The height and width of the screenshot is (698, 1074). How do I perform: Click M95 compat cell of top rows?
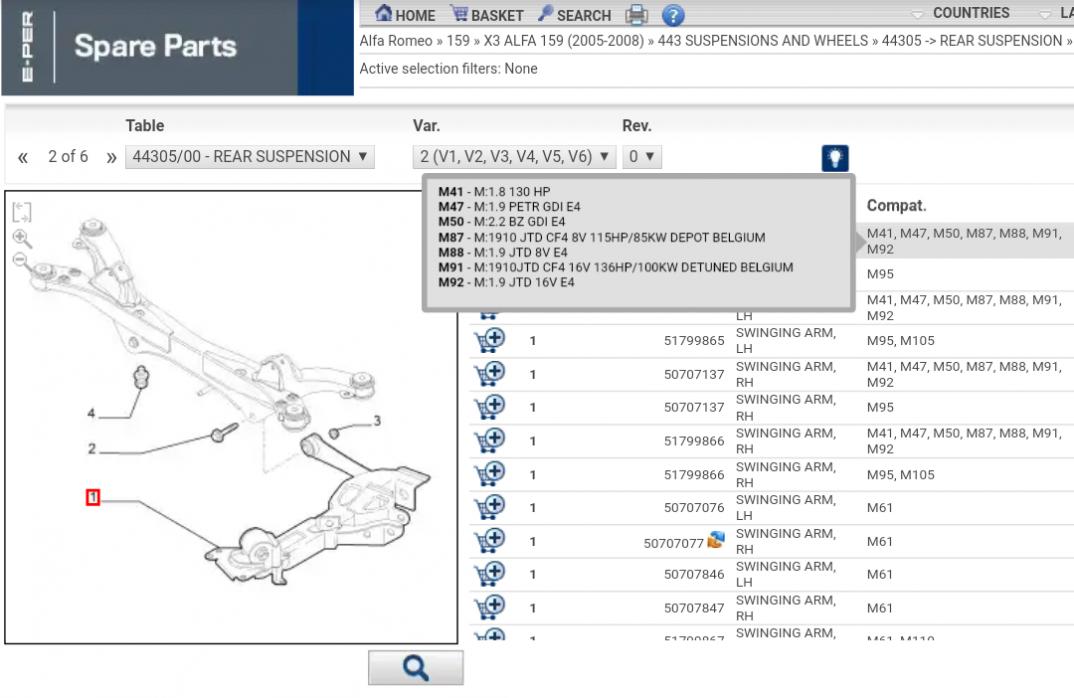[x=880, y=274]
